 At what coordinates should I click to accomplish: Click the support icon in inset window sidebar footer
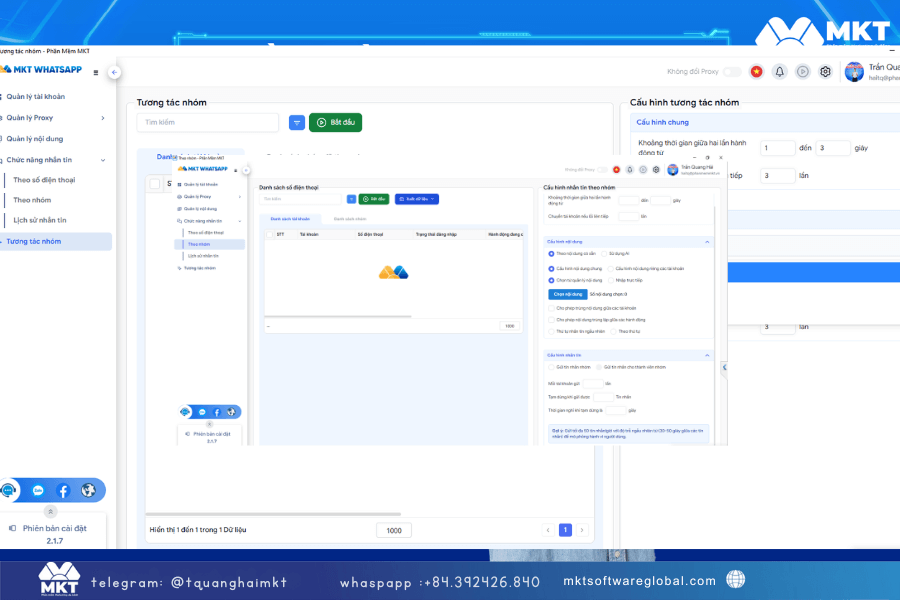pyautogui.click(x=185, y=412)
